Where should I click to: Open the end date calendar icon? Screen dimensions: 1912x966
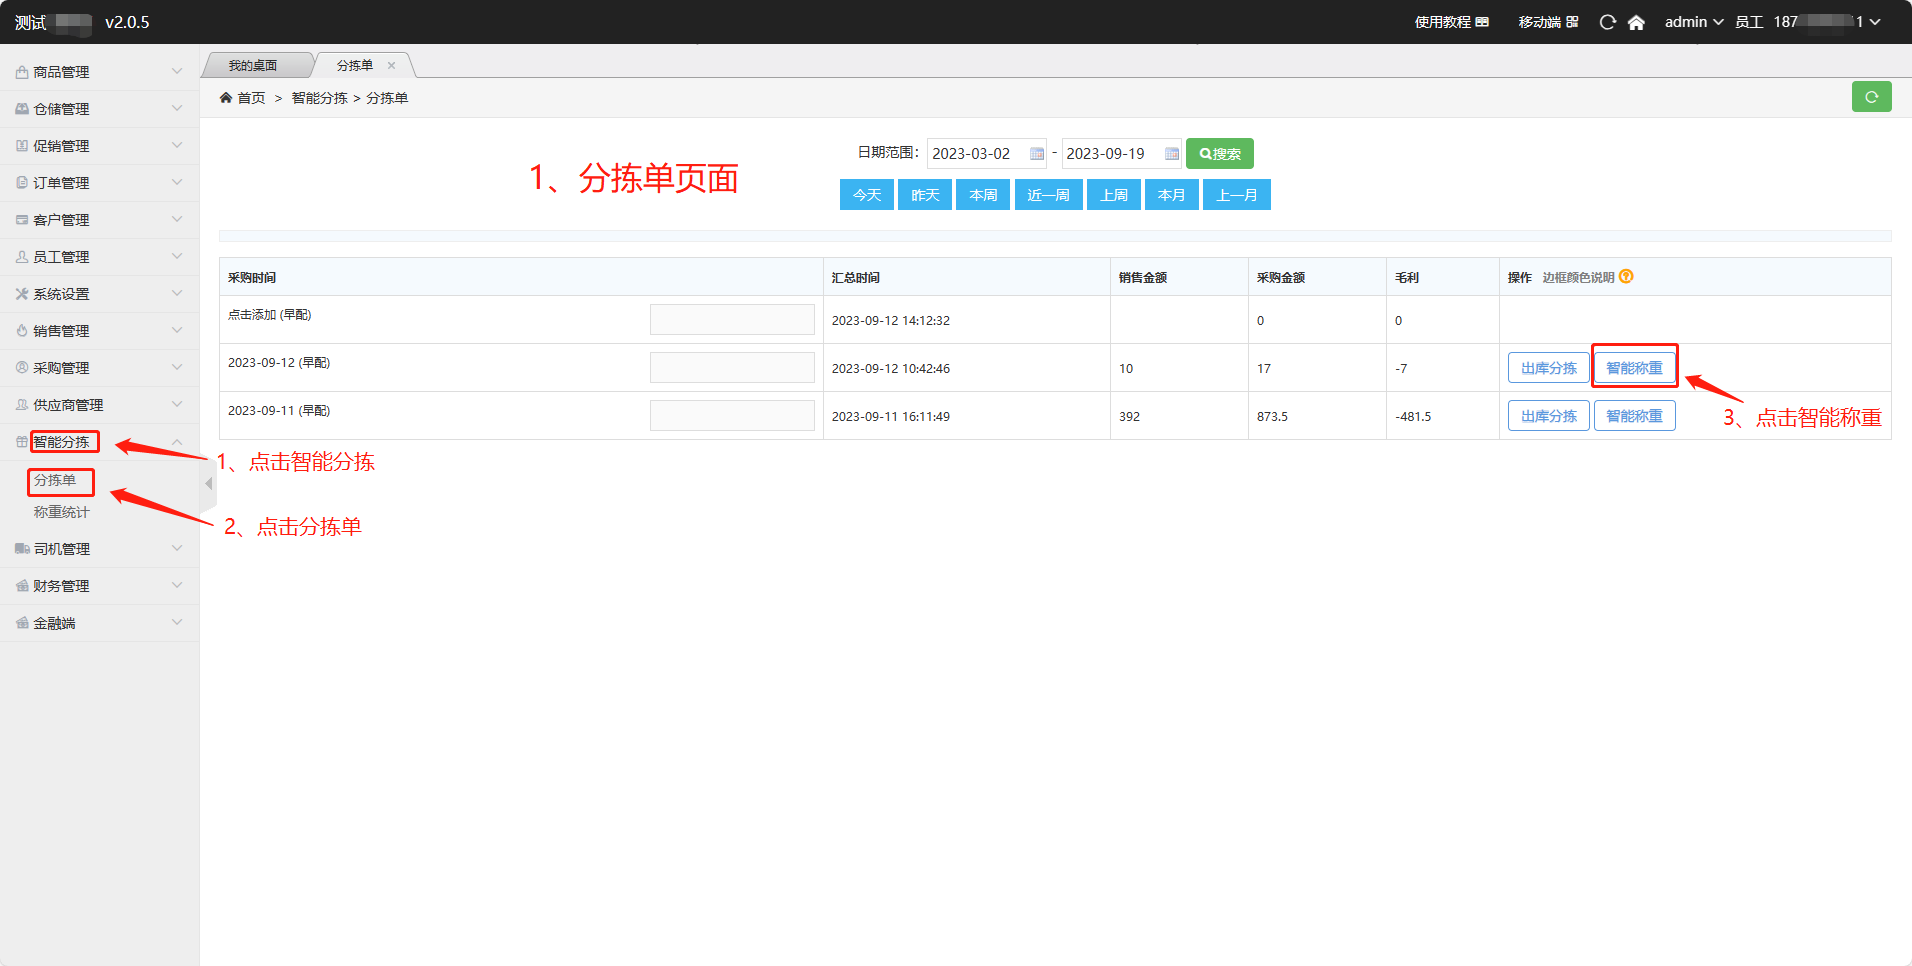[1171, 154]
